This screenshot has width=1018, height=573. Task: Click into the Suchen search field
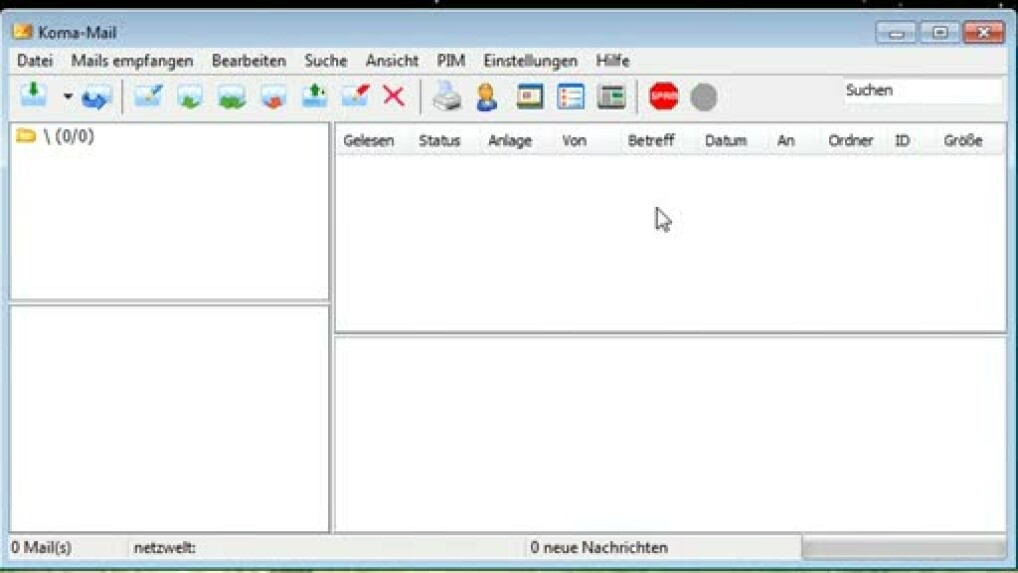920,91
